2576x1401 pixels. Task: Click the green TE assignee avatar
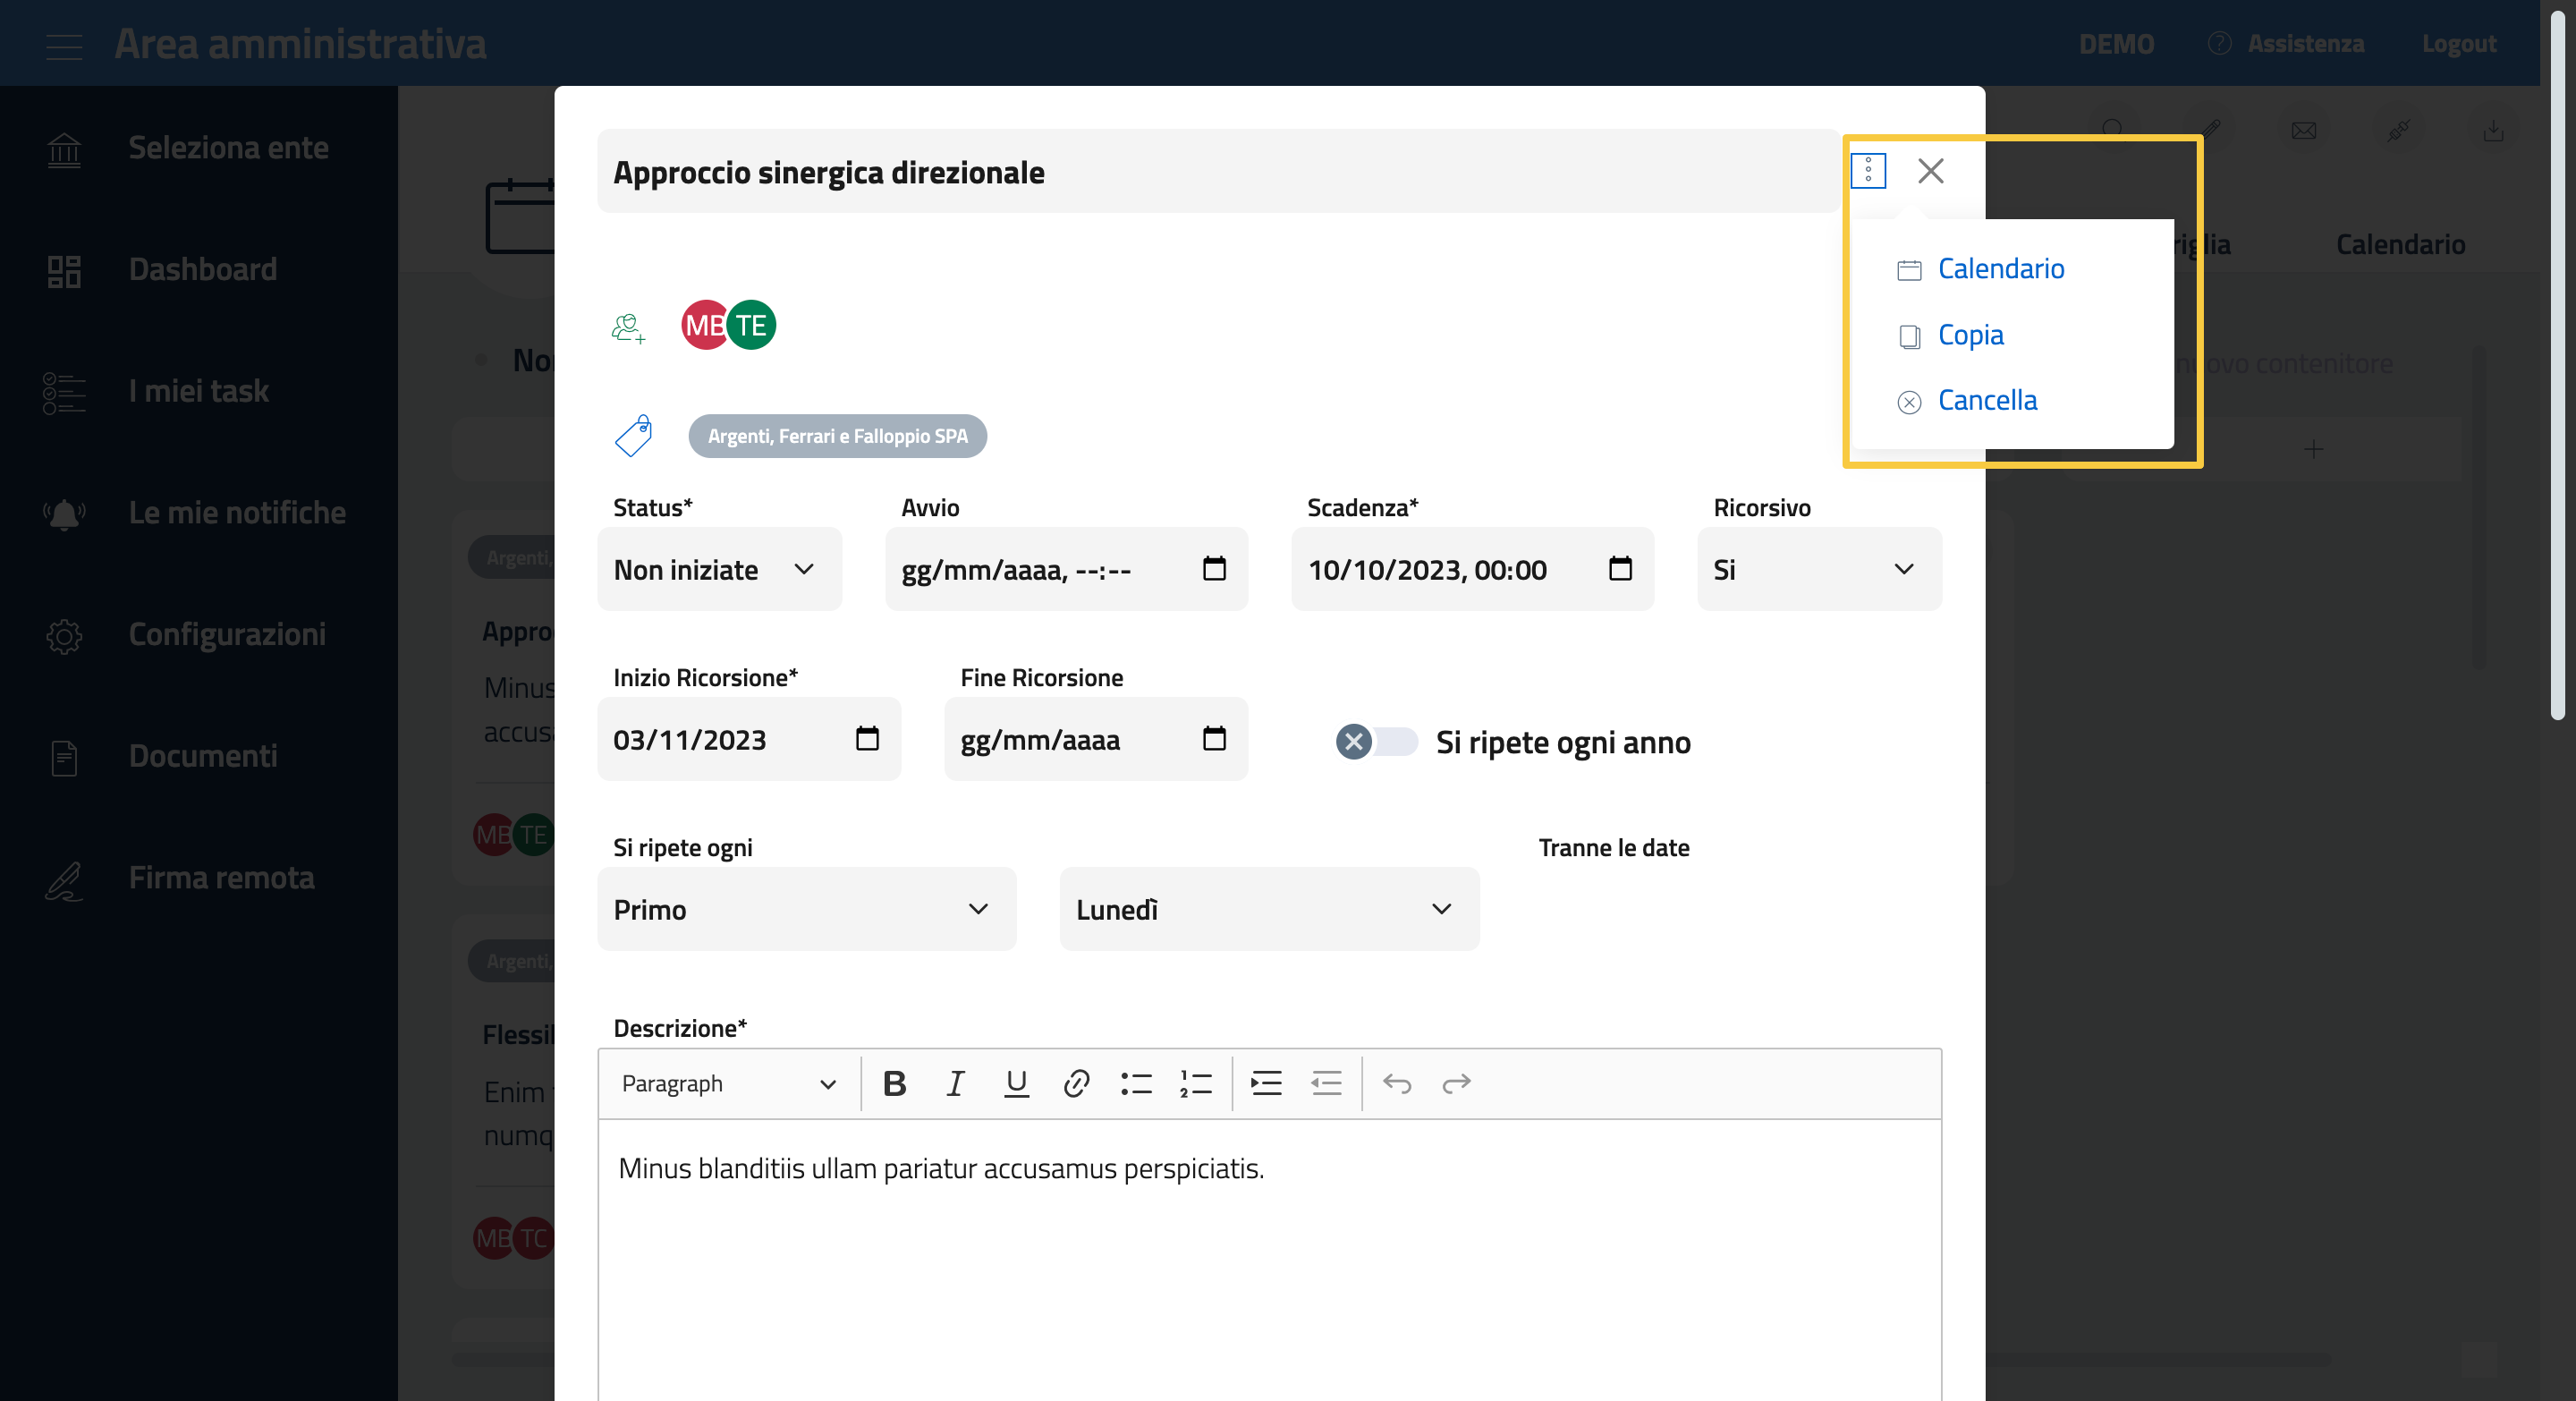point(752,325)
